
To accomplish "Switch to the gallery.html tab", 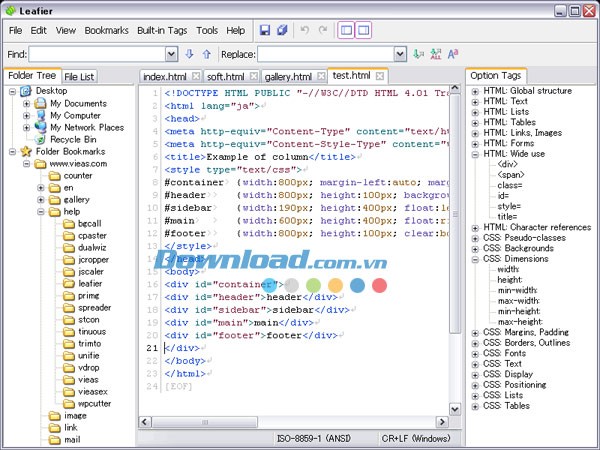I will tap(289, 76).
